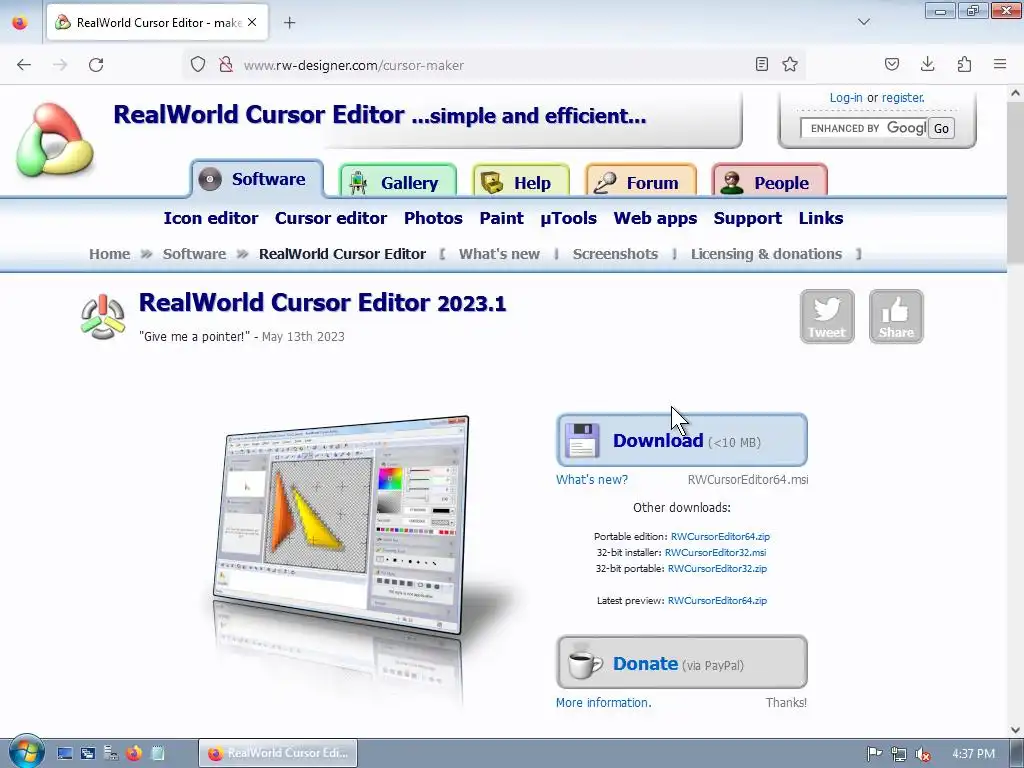Click the Donate via PayPal button
This screenshot has width=1024, height=768.
[x=682, y=662]
